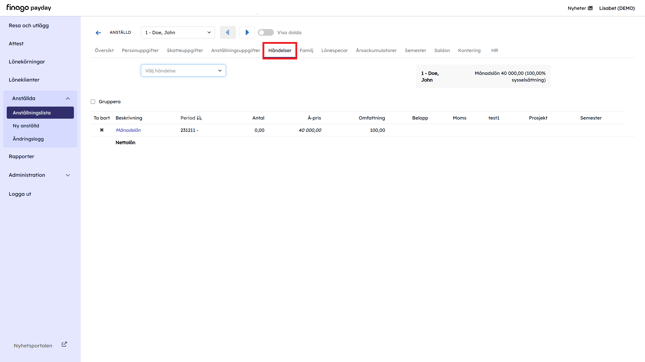Show the previous employee with left triangle
645x362 pixels.
[x=228, y=32]
